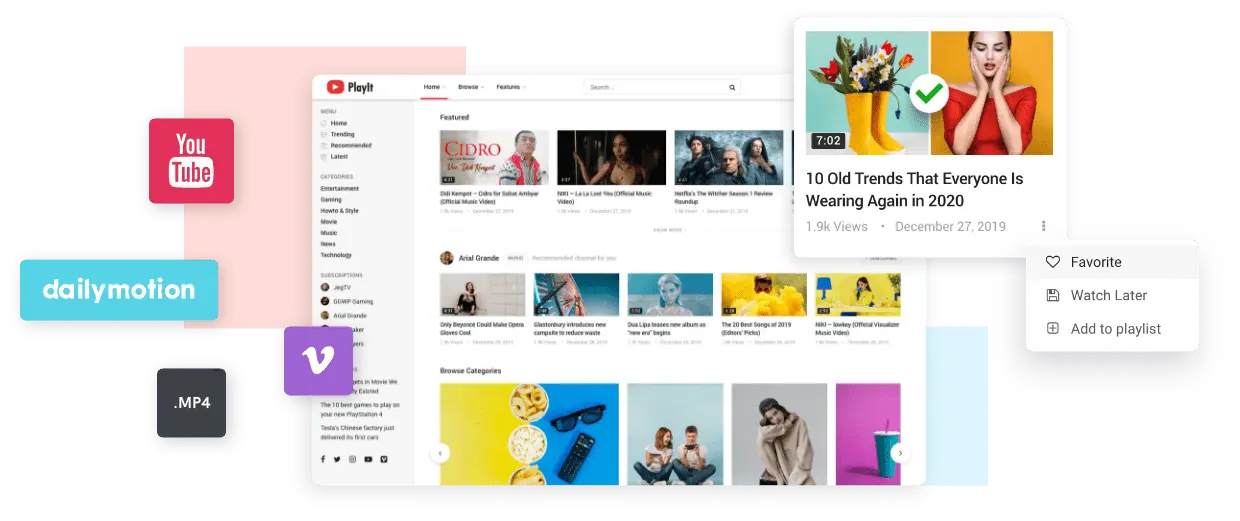1240x521 pixels.
Task: Open the Dua Lipa new album thumbnail
Action: coord(671,295)
